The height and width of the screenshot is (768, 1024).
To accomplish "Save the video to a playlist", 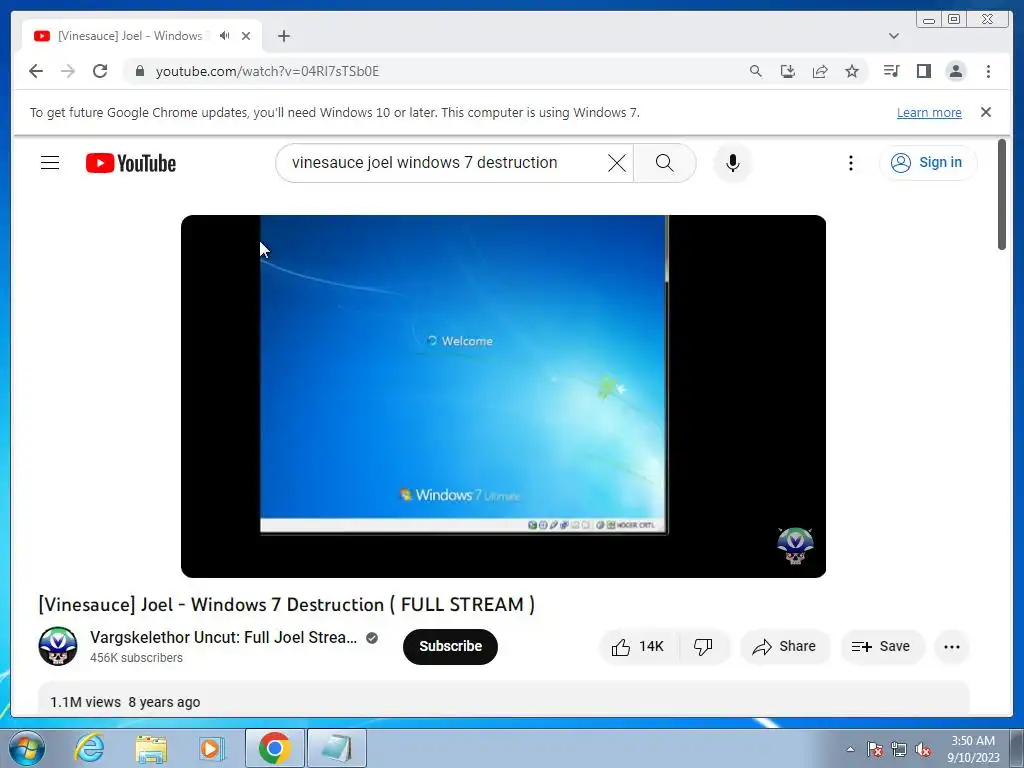I will (881, 647).
